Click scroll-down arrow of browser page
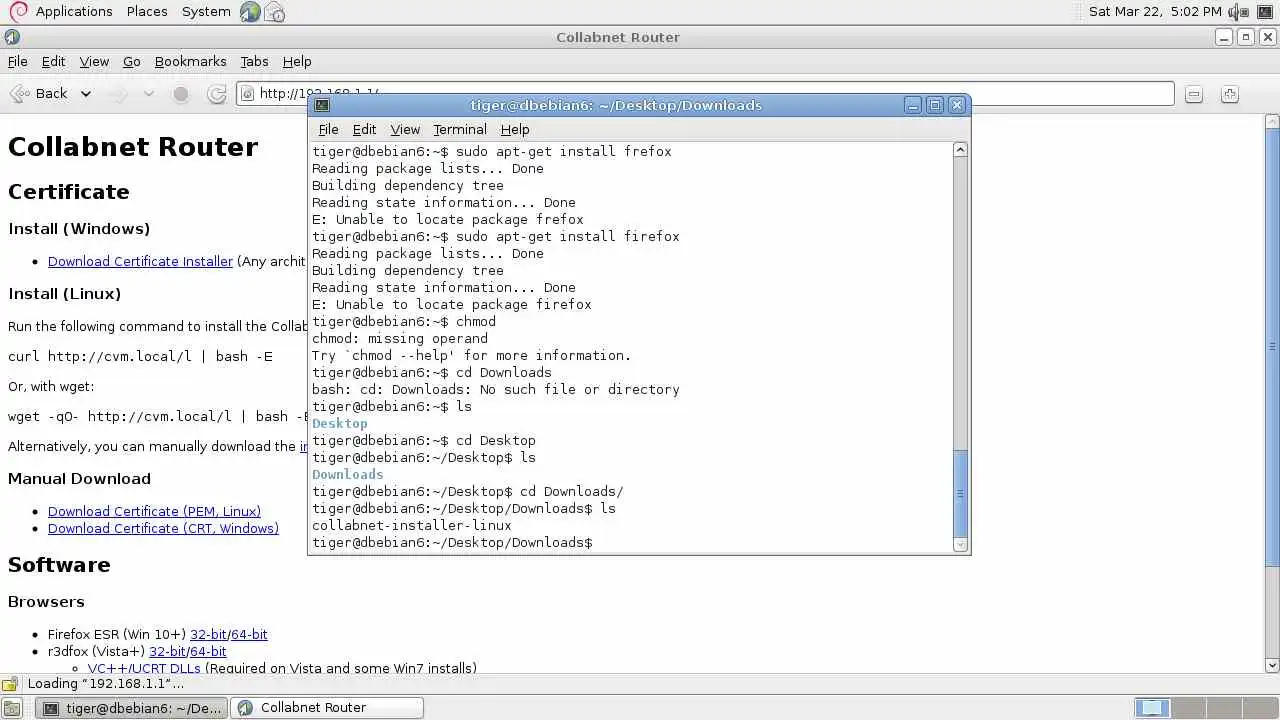This screenshot has width=1280, height=720. click(x=1272, y=665)
